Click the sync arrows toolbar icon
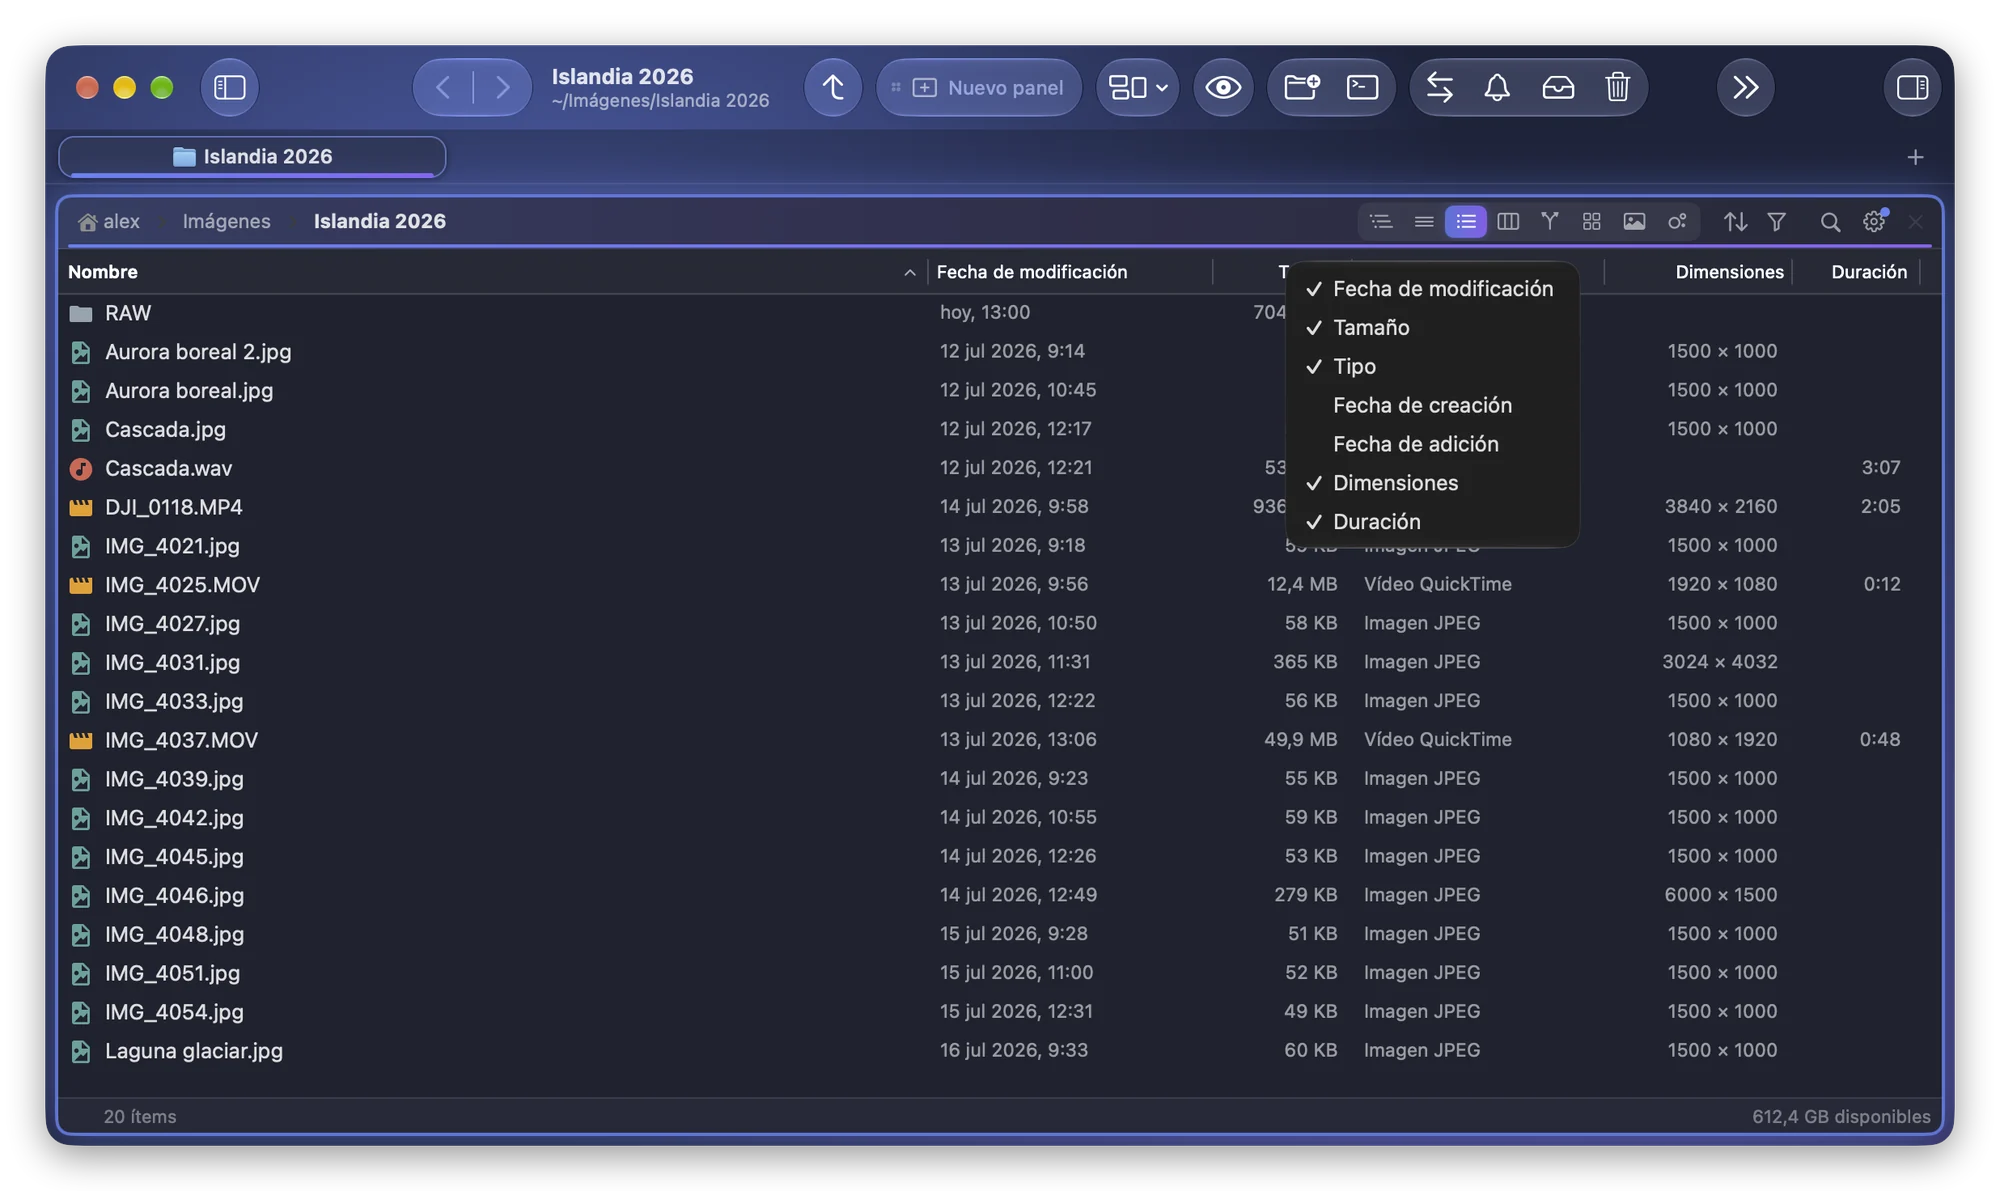The image size is (2000, 1191). (x=1439, y=87)
